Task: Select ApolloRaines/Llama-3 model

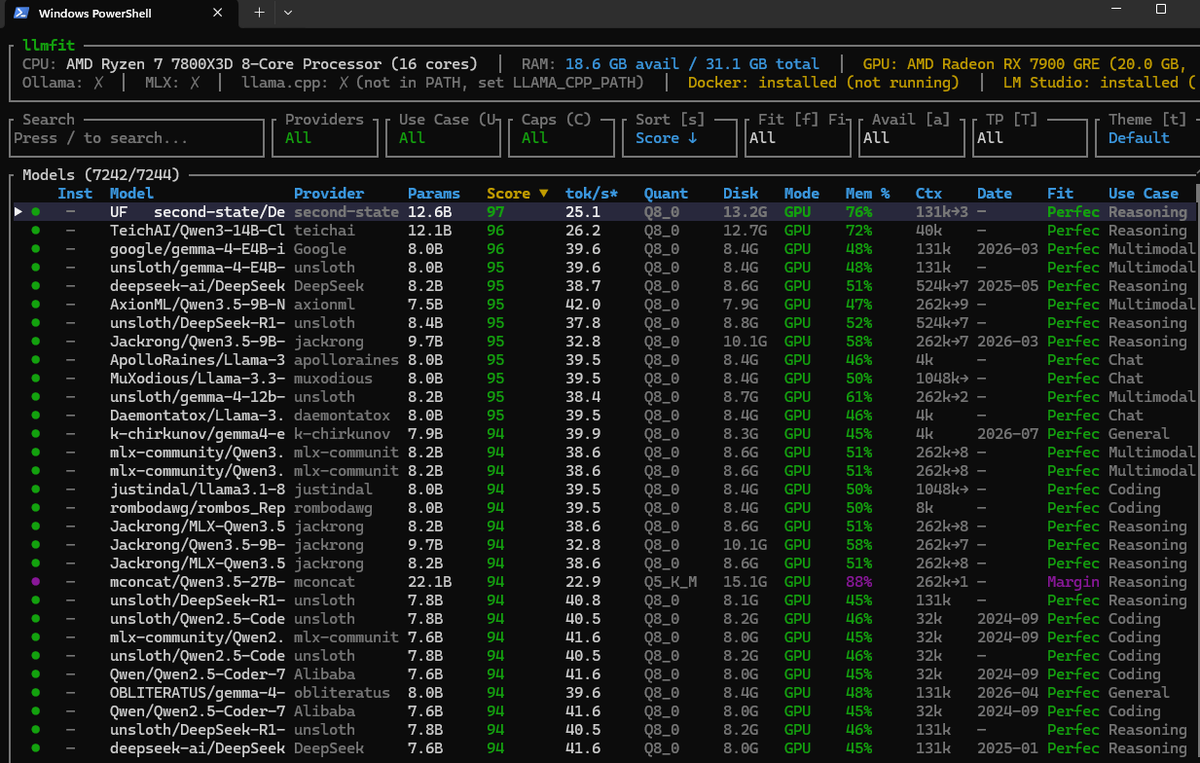Action: click(197, 360)
